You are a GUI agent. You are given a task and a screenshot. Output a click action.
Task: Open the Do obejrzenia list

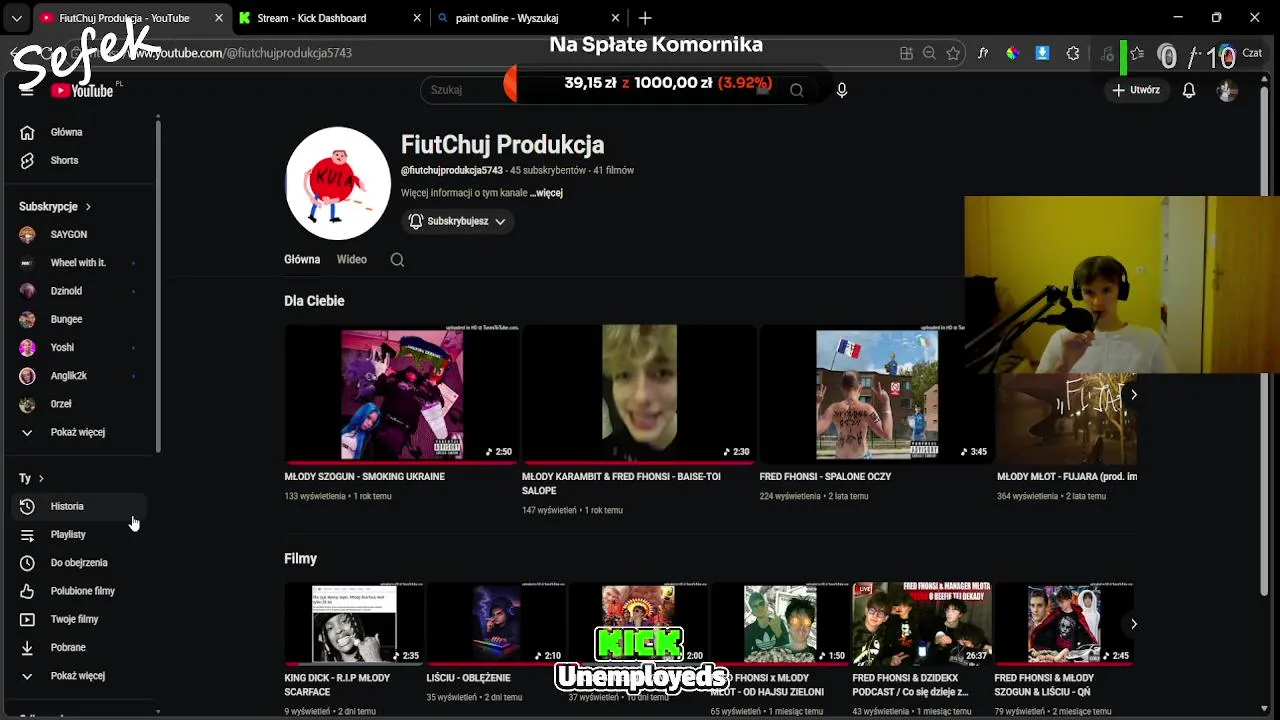click(x=80, y=562)
